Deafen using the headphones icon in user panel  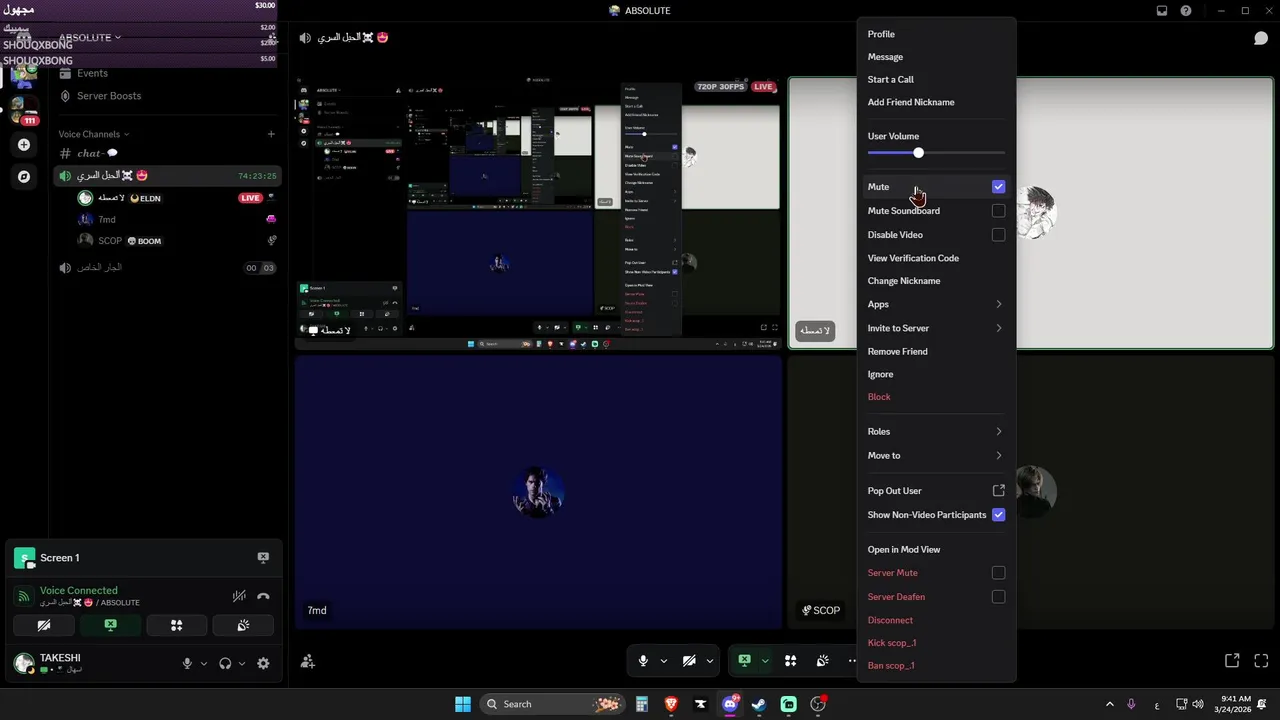[x=225, y=663]
